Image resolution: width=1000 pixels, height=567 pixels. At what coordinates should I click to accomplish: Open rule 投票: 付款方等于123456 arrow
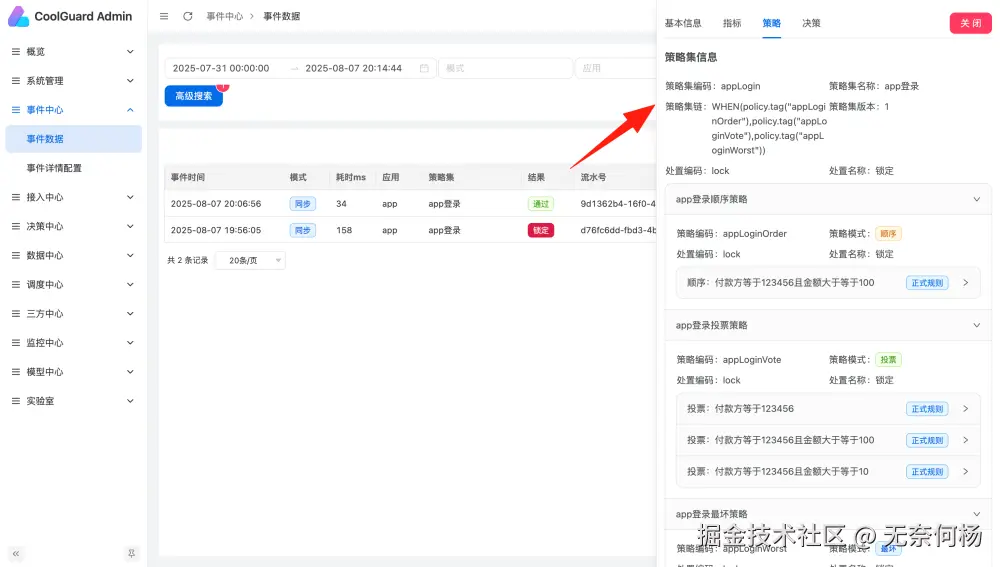pyautogui.click(x=966, y=409)
